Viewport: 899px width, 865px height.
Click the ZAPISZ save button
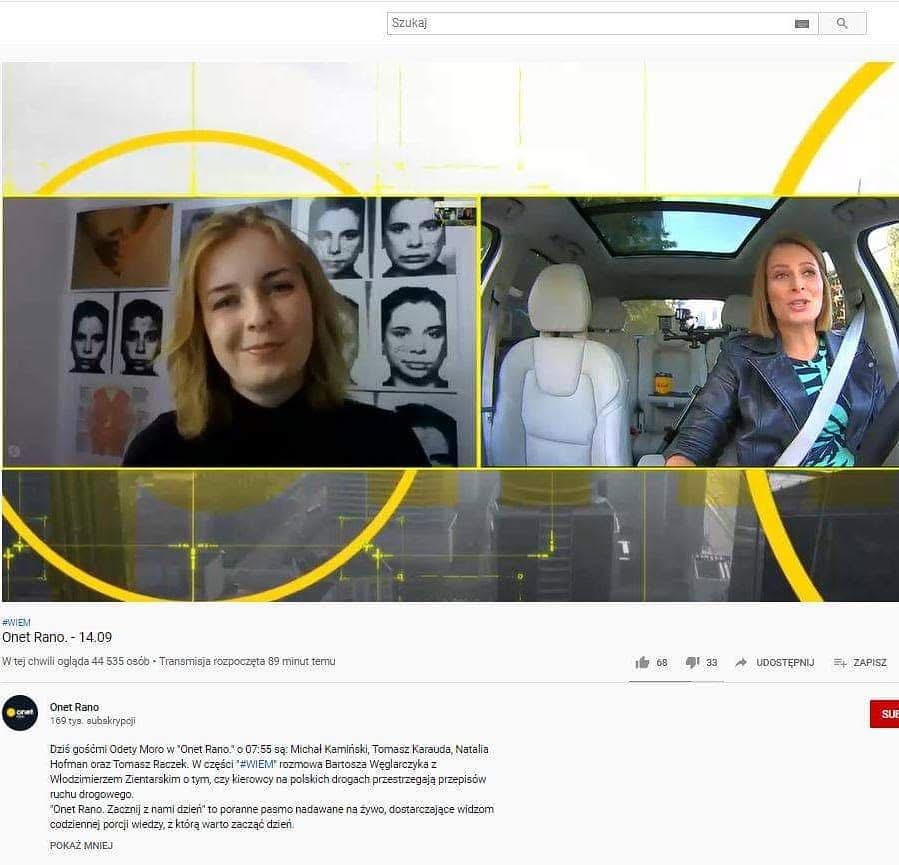(870, 663)
